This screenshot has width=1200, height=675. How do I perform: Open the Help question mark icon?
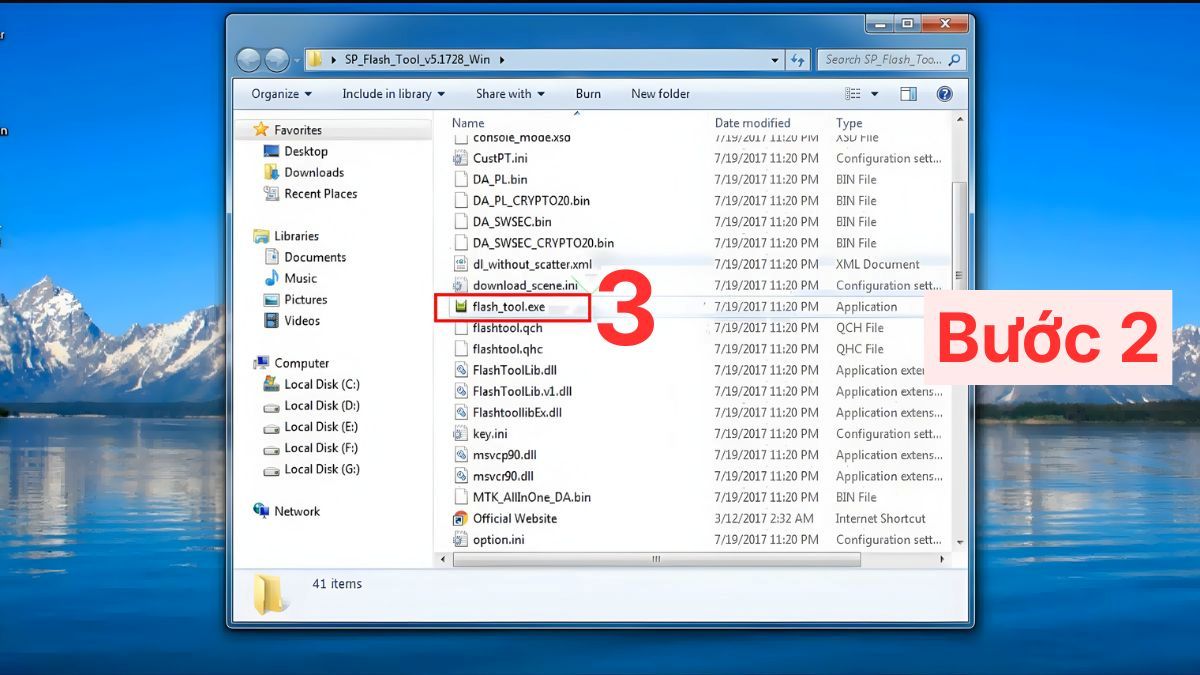click(944, 94)
